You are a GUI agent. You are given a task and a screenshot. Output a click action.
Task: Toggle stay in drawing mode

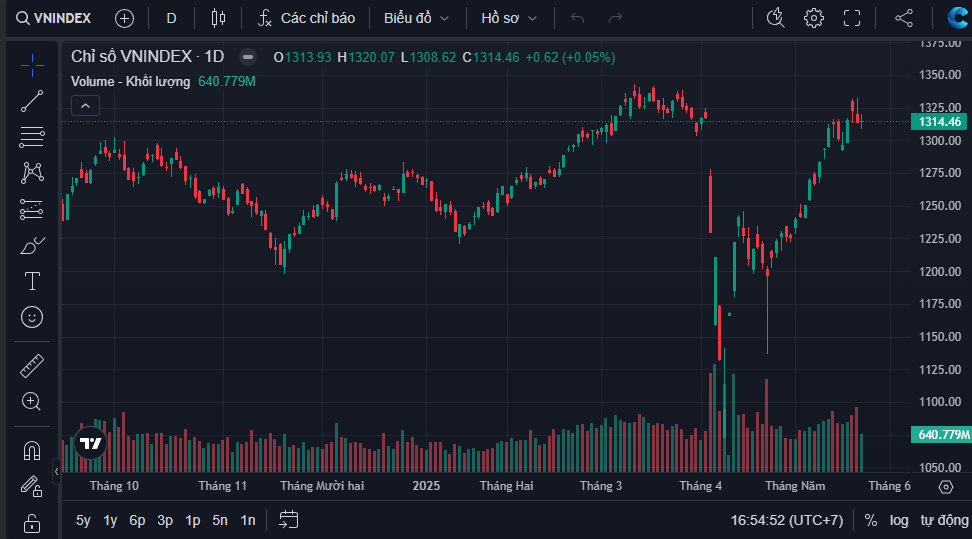point(32,486)
